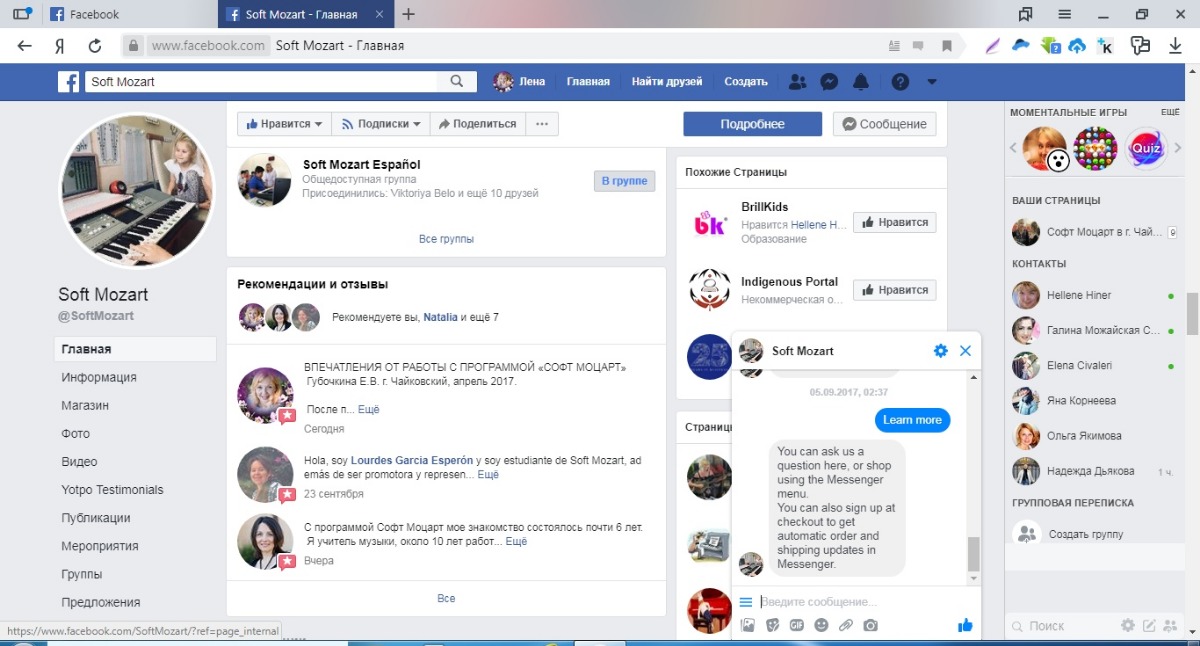Go to next instant game arrow
Viewport: 1200px width, 646px height.
coord(1176,148)
